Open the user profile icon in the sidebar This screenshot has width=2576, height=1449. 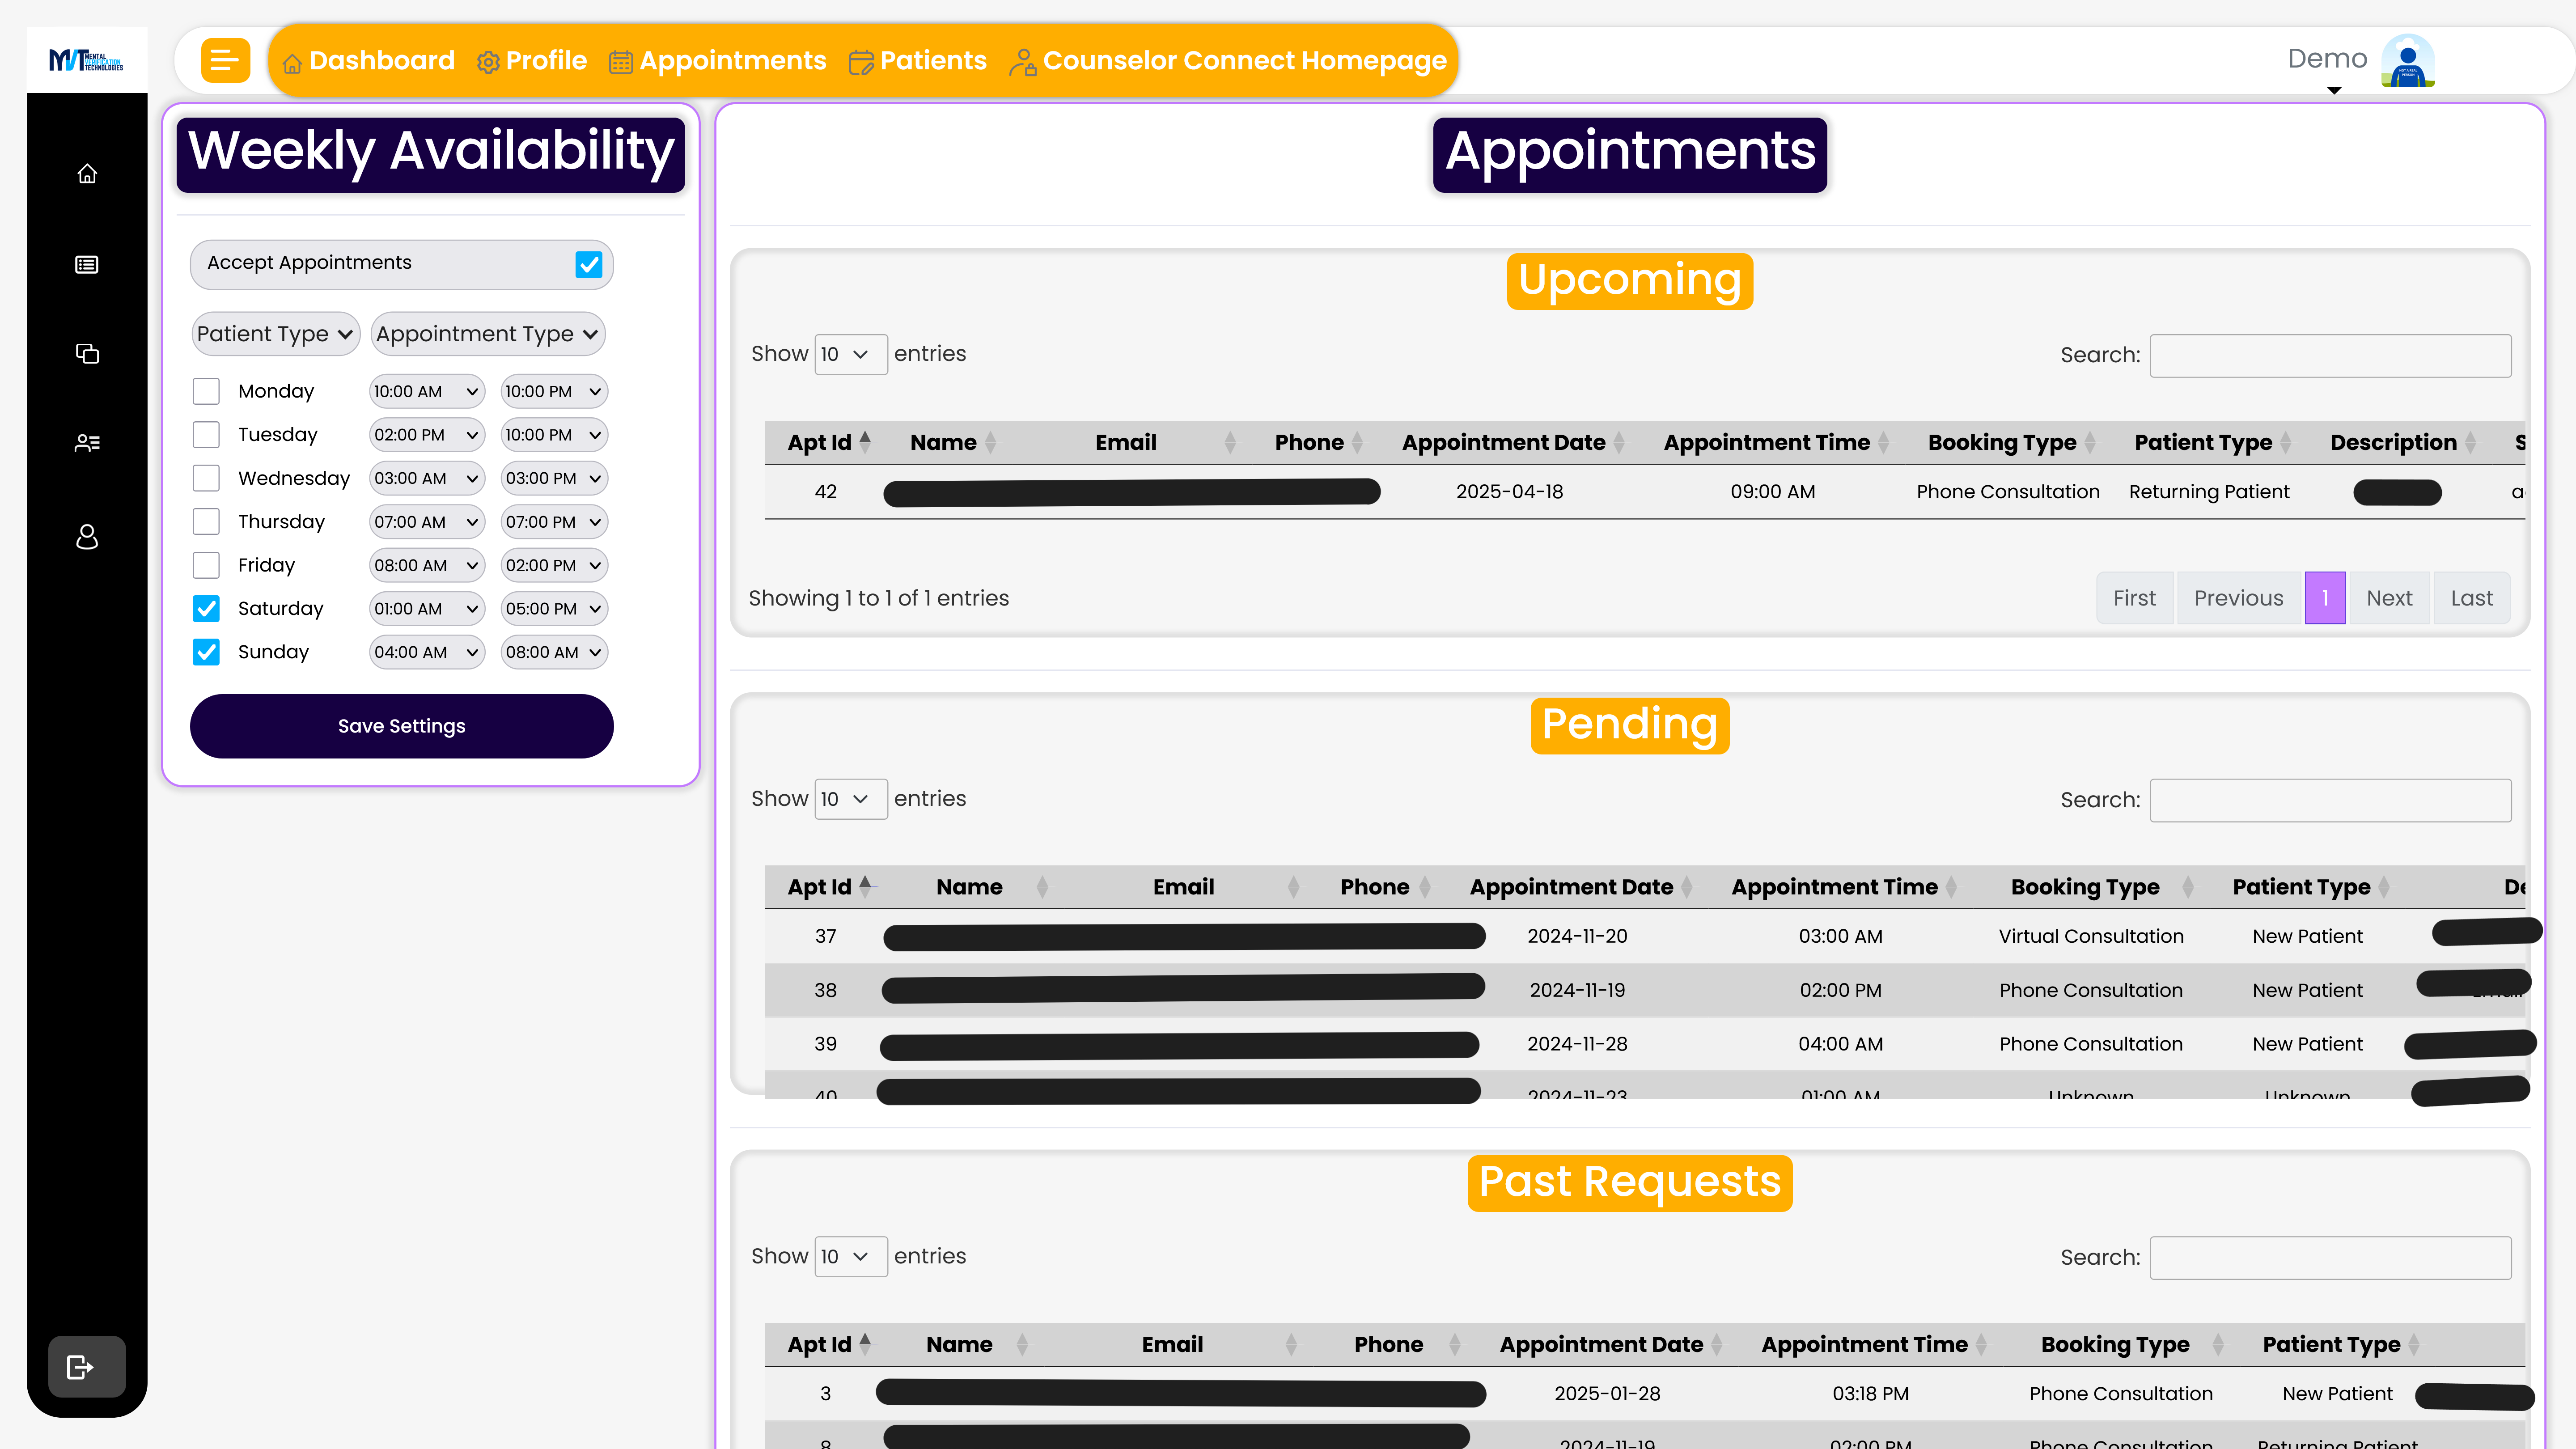tap(87, 537)
